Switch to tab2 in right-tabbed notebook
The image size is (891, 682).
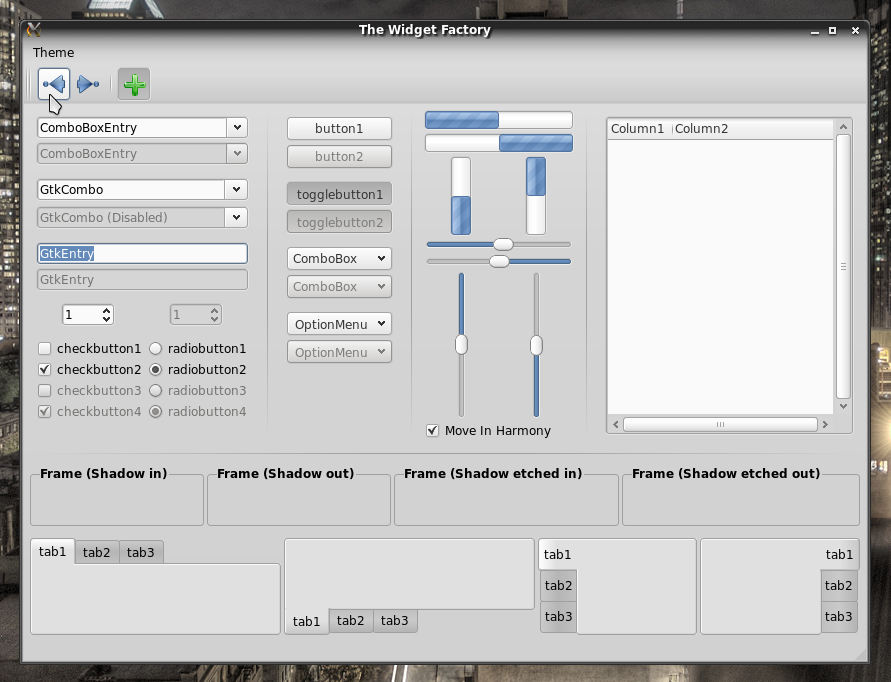839,585
